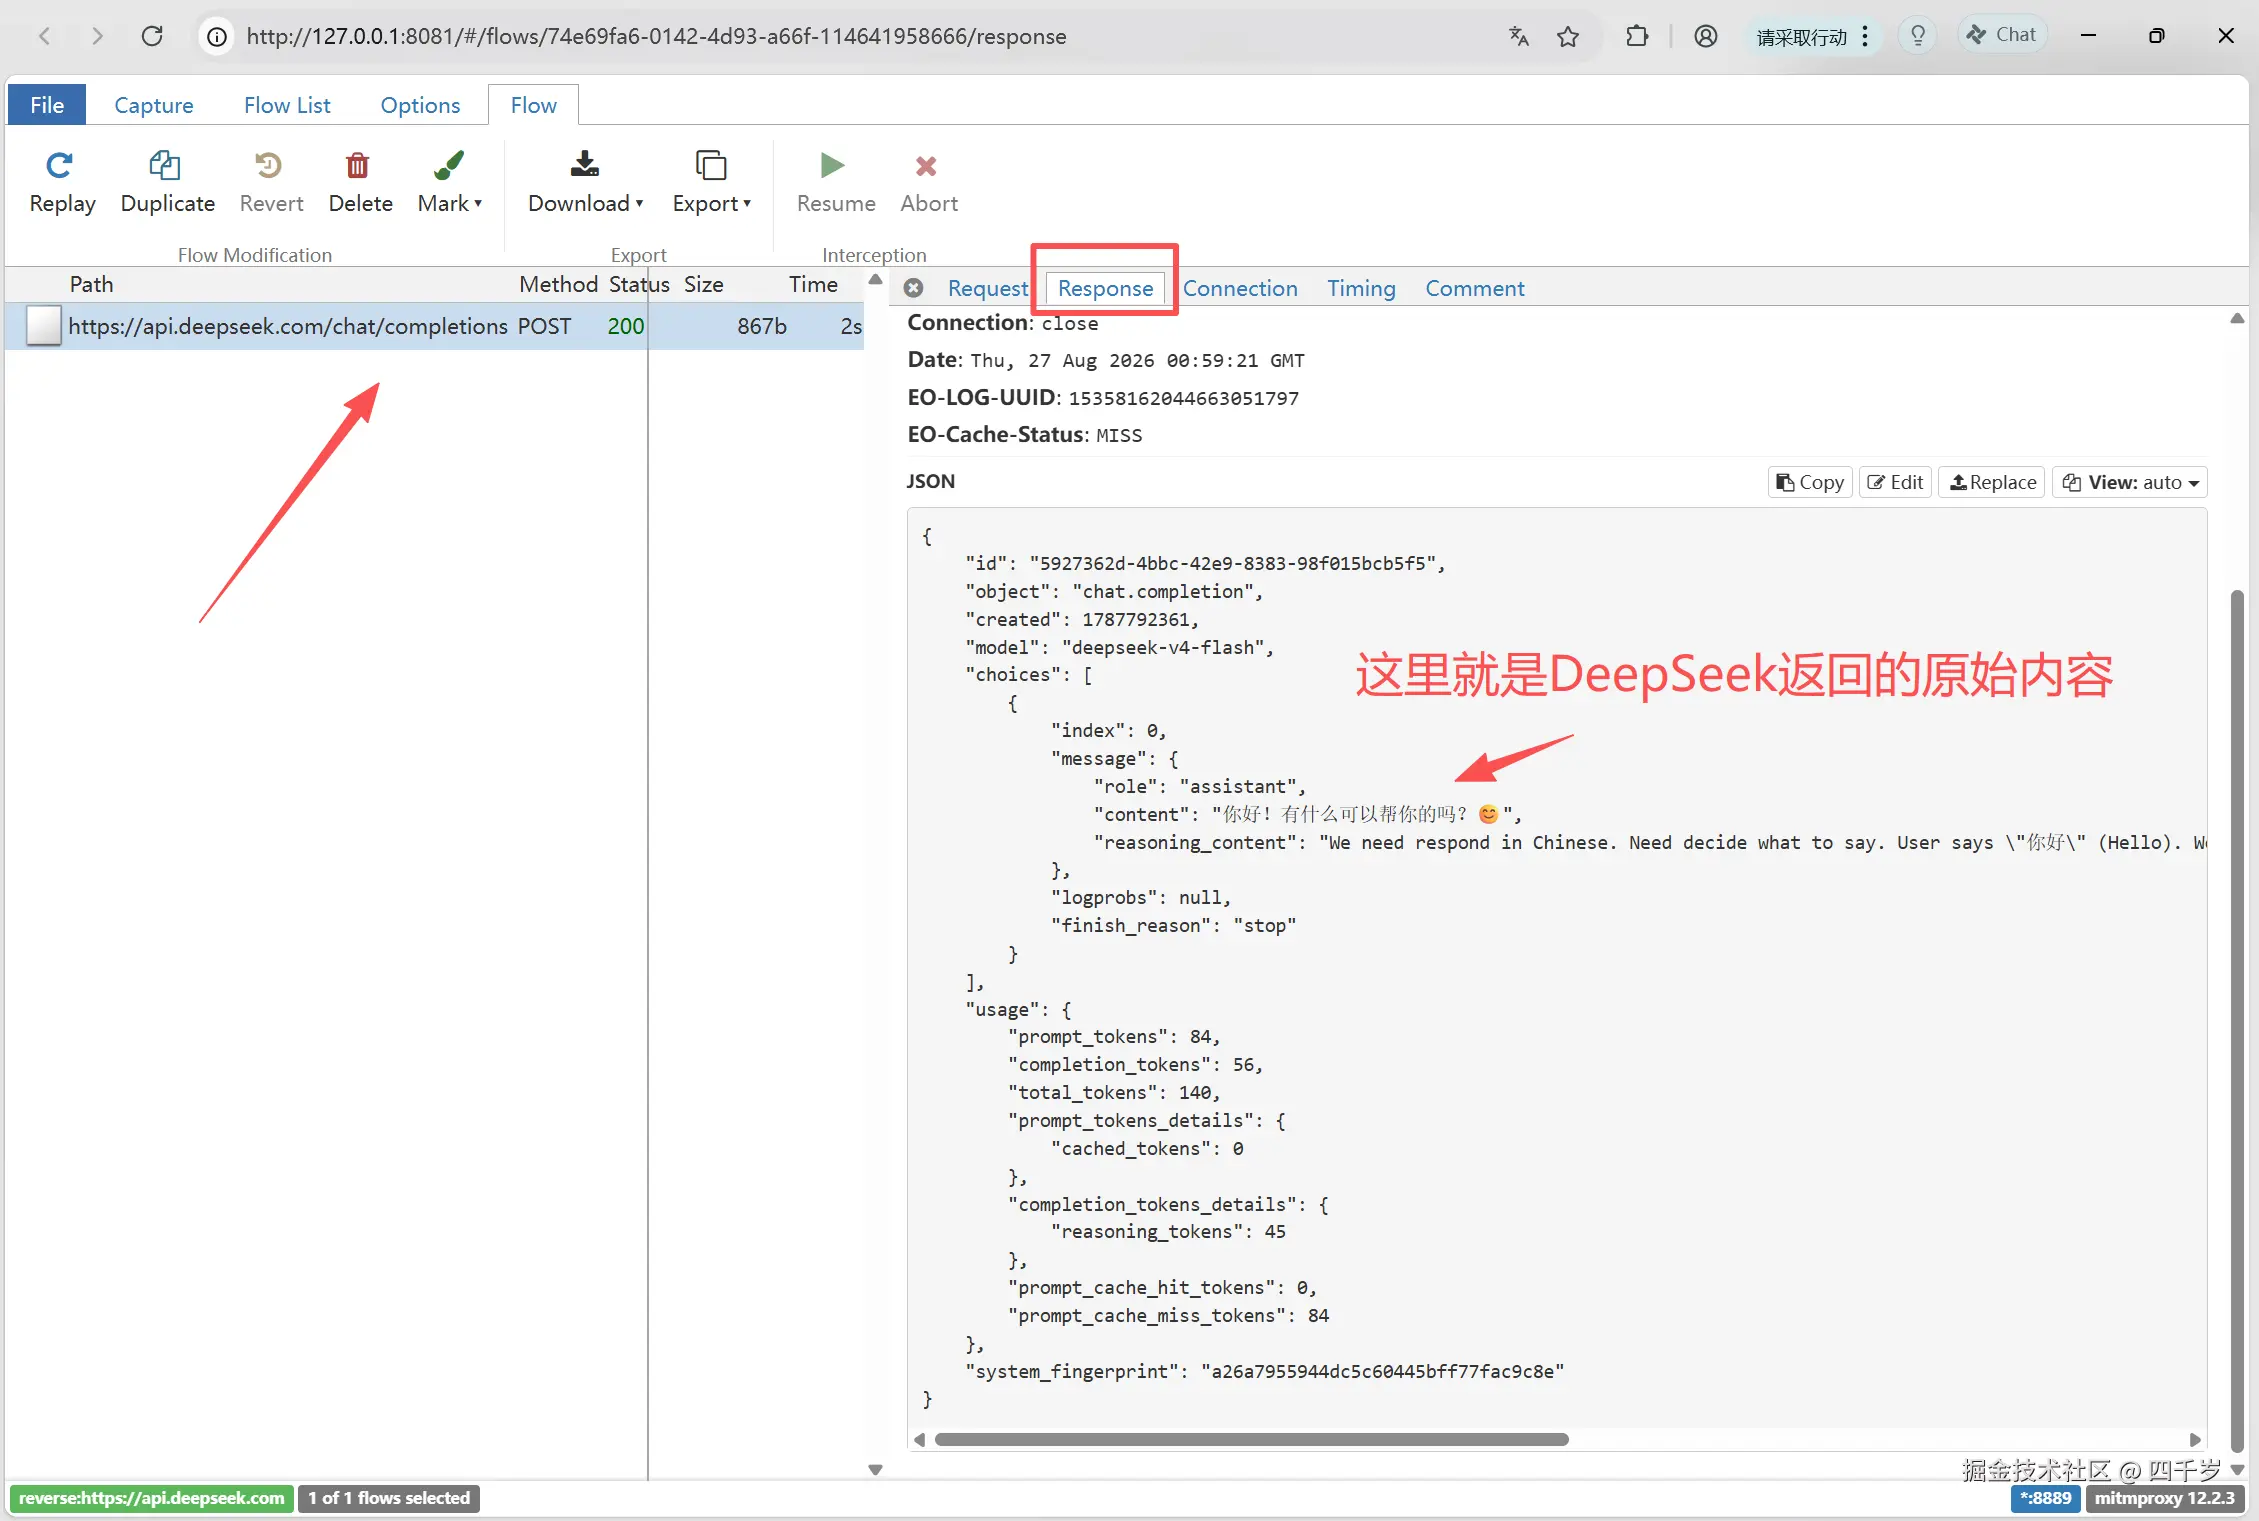Viewport: 2259px width, 1521px height.
Task: Open the Mark paintbrush dropdown
Action: pyautogui.click(x=449, y=182)
